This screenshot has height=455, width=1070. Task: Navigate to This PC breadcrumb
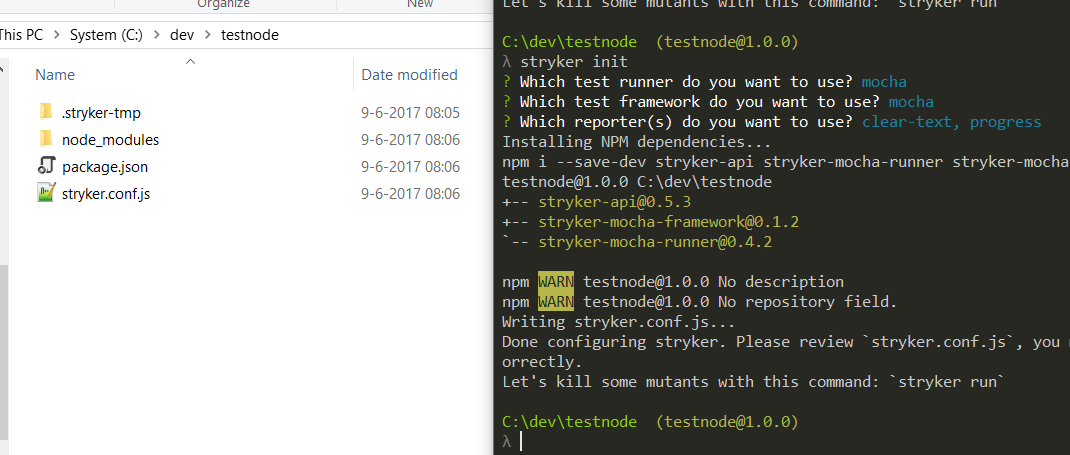tap(21, 35)
